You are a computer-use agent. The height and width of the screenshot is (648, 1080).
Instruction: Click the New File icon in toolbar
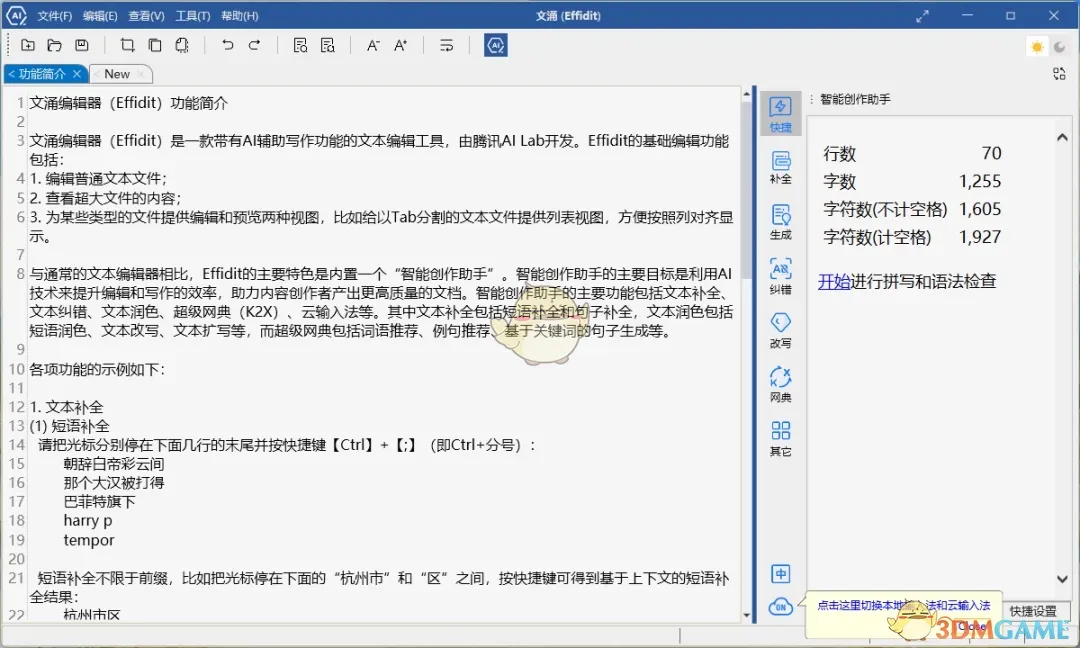pos(28,45)
